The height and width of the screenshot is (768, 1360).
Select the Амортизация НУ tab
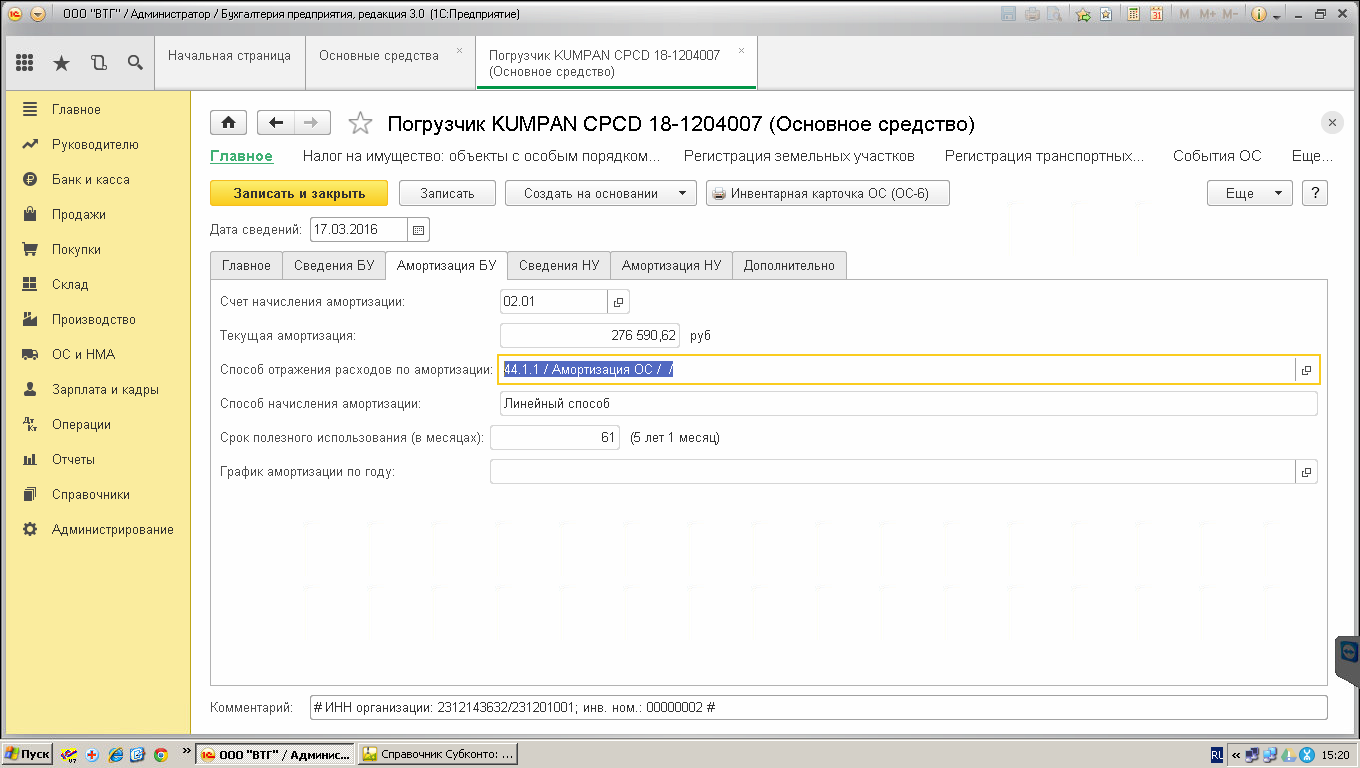tap(671, 265)
